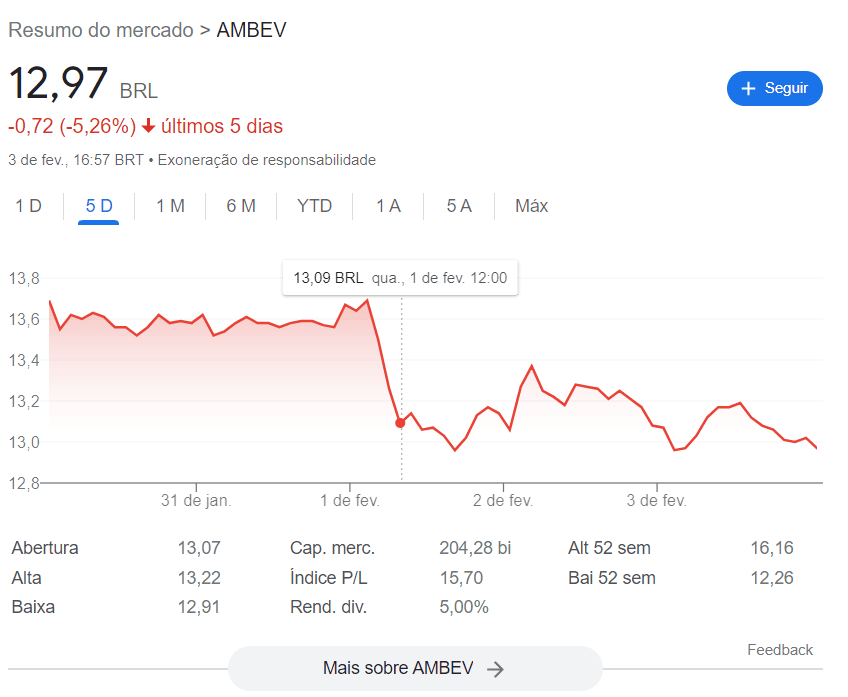Select the 1 A time range
This screenshot has width=848, height=697.
[x=388, y=206]
